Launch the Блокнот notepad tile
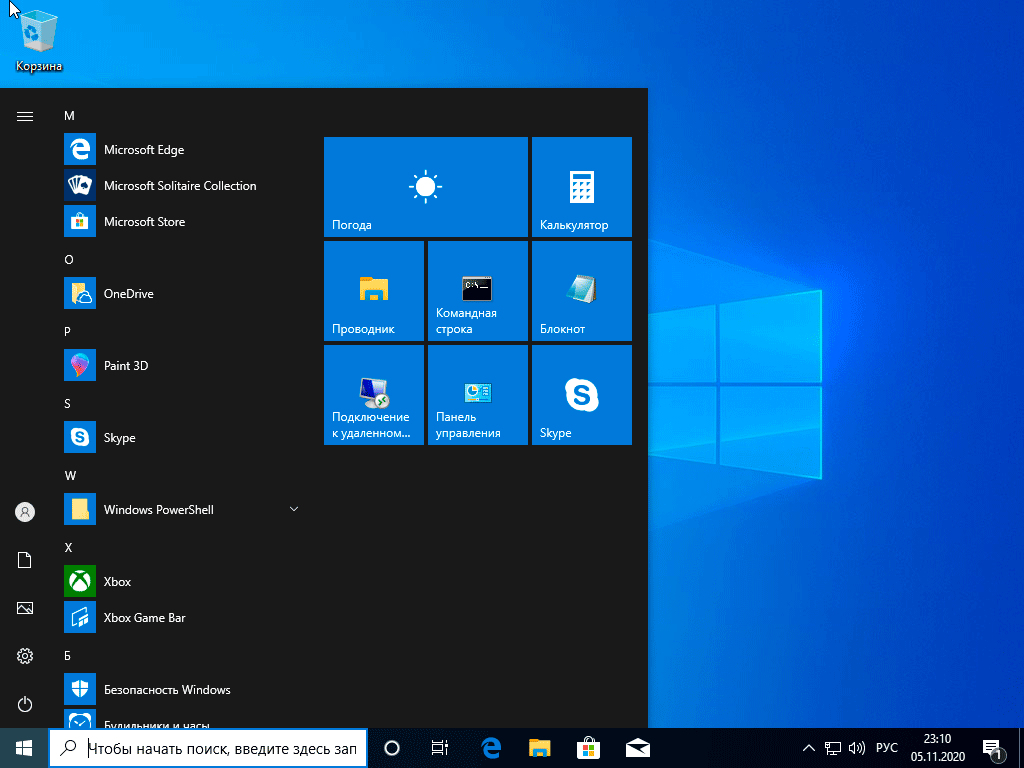 tap(581, 291)
